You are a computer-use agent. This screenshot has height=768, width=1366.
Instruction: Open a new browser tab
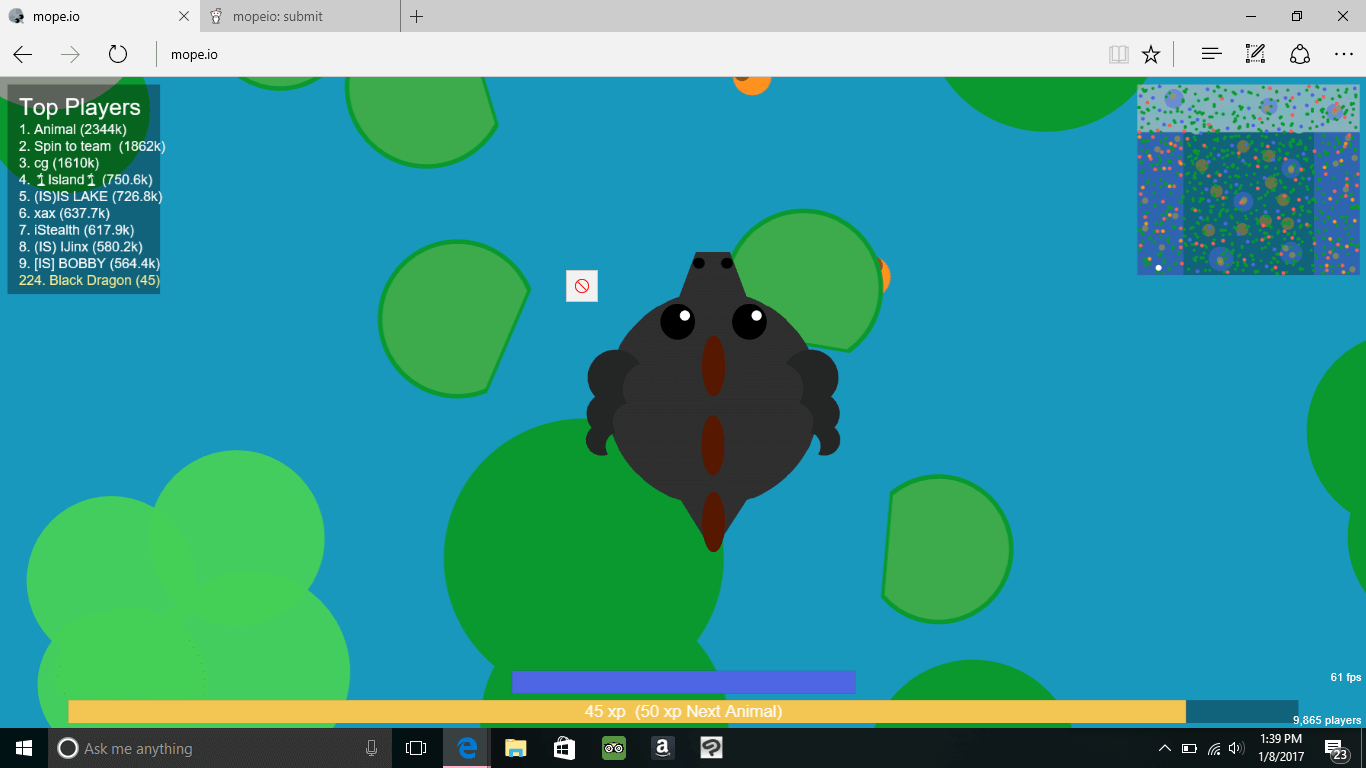coord(416,16)
